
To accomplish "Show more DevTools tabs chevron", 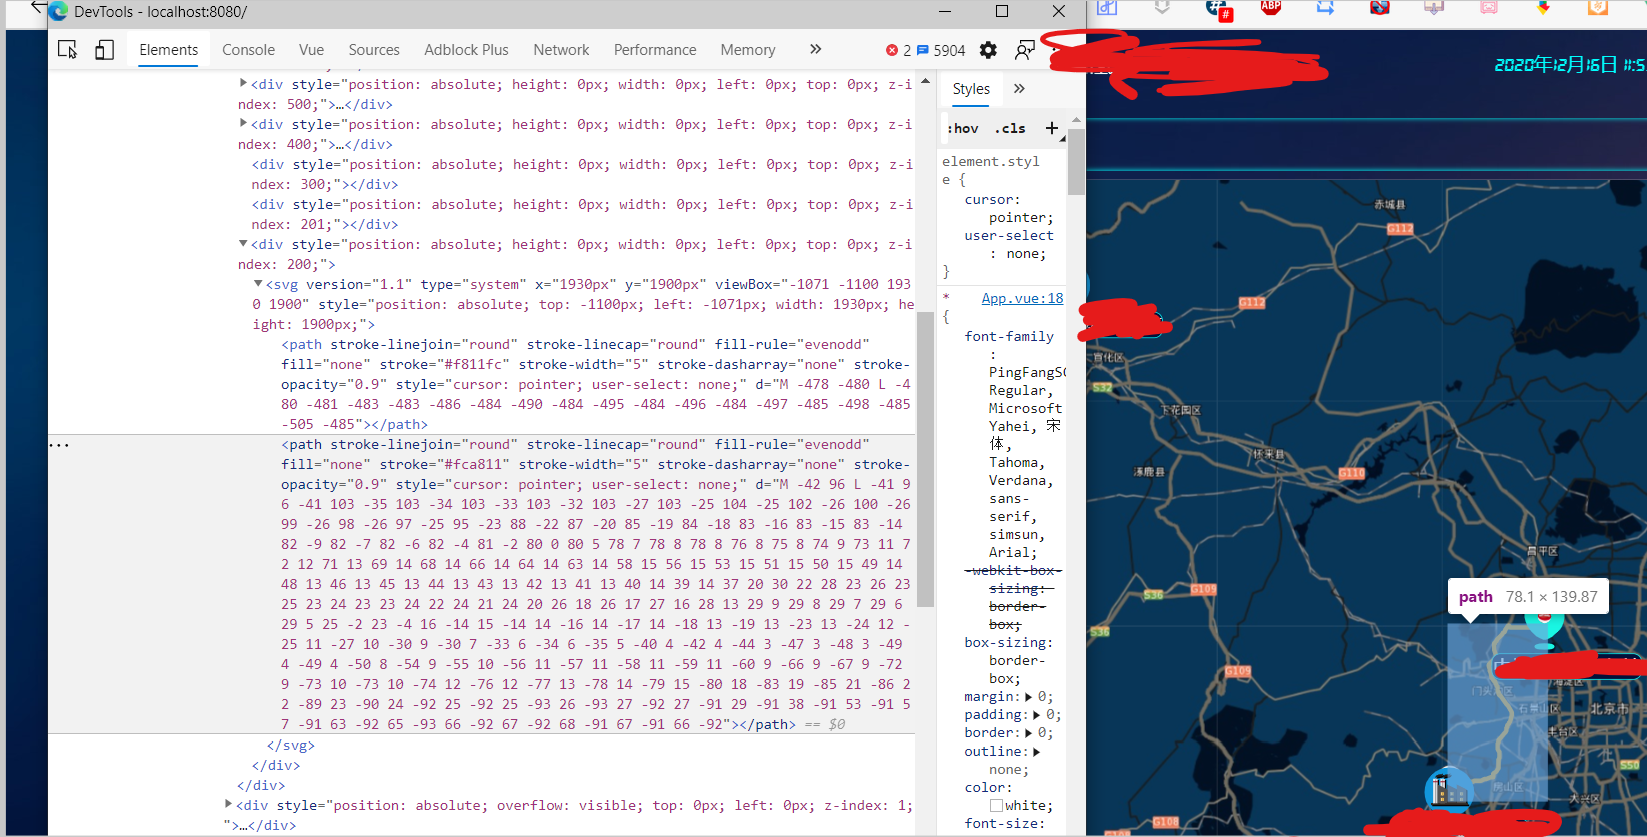I will point(815,49).
